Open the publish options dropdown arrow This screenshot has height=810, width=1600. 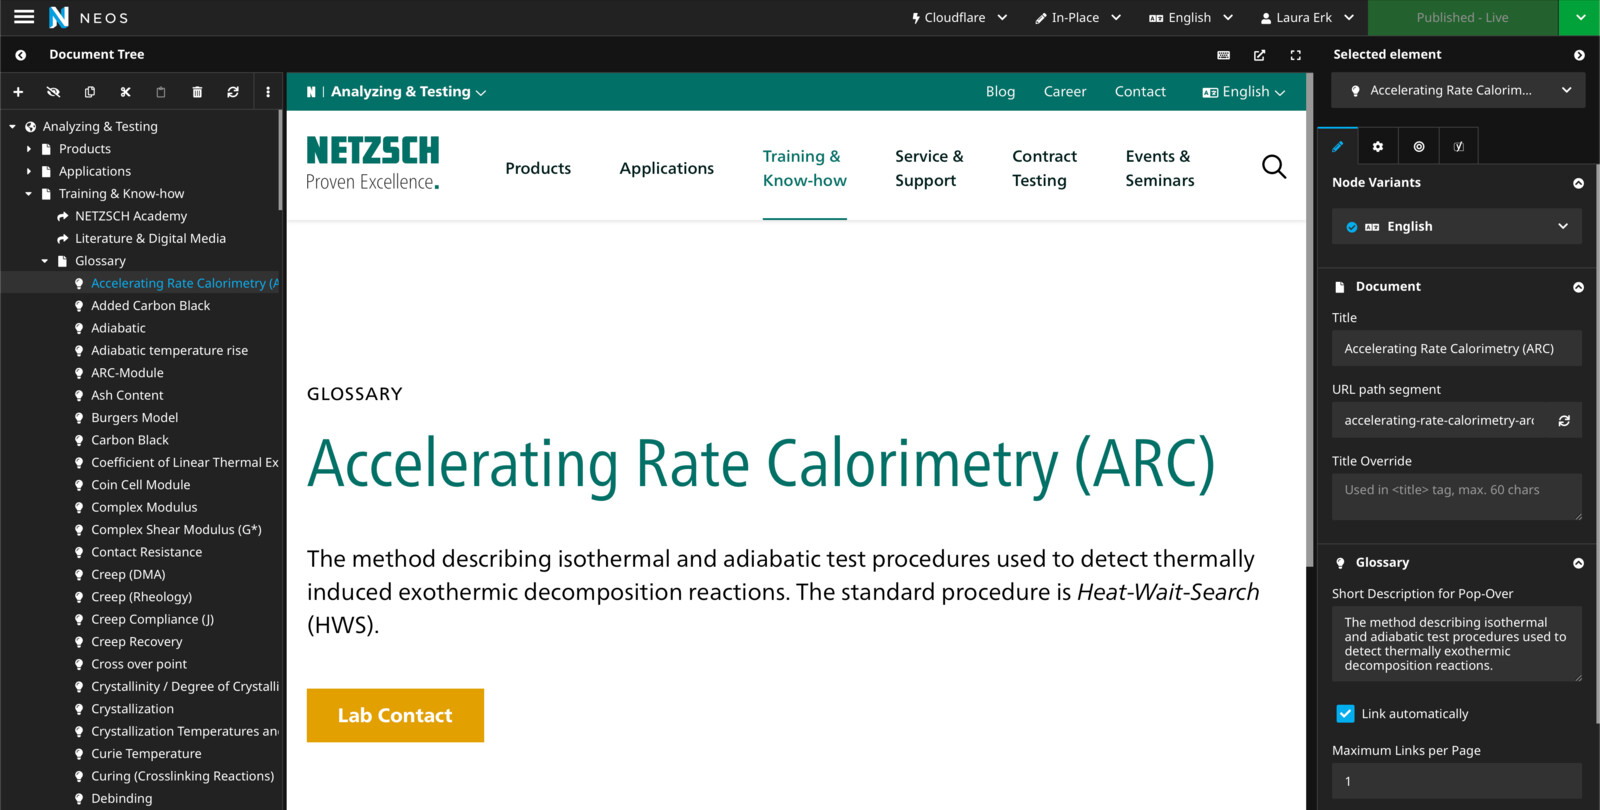(x=1580, y=18)
